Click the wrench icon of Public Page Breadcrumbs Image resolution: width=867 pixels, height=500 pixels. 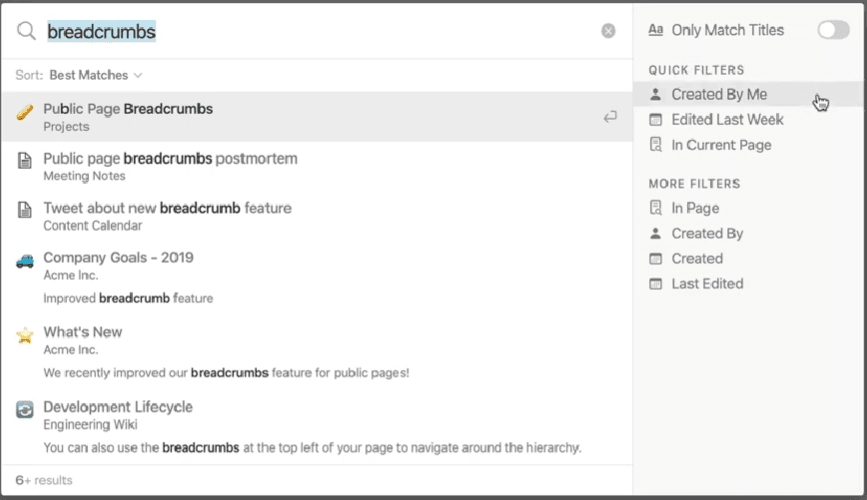pos(25,111)
